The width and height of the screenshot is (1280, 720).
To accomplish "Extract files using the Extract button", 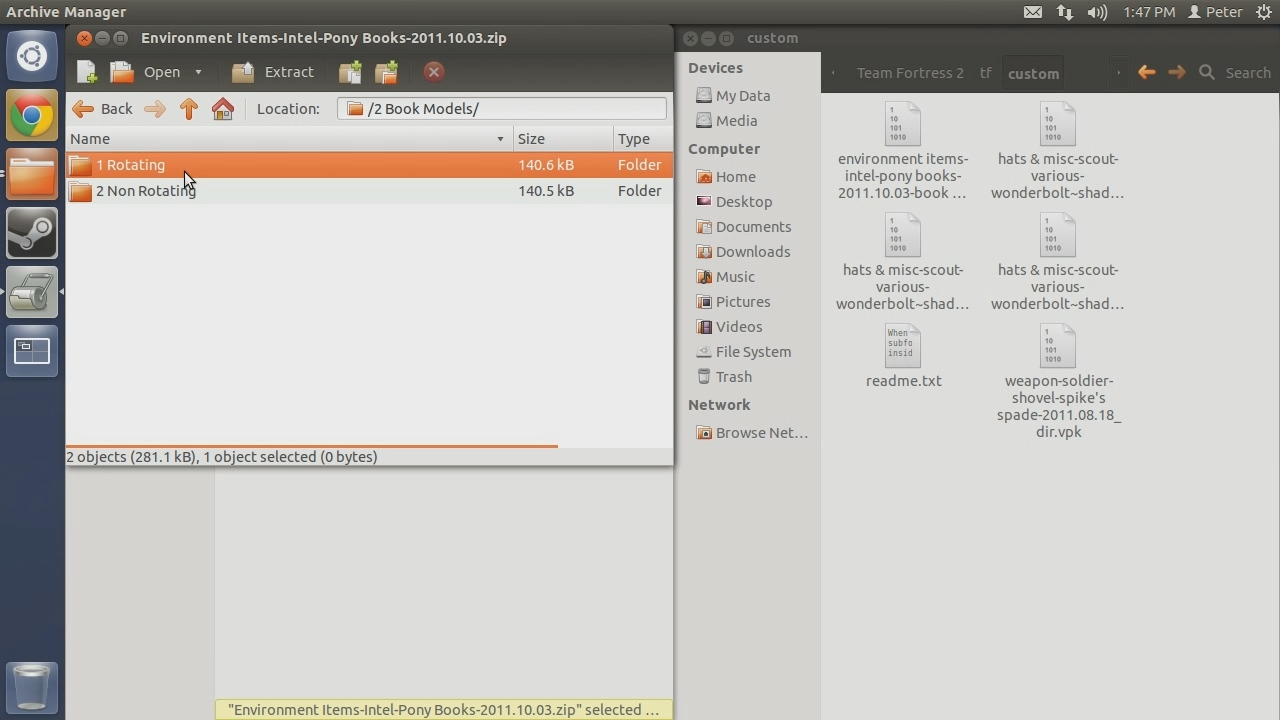I will [273, 72].
